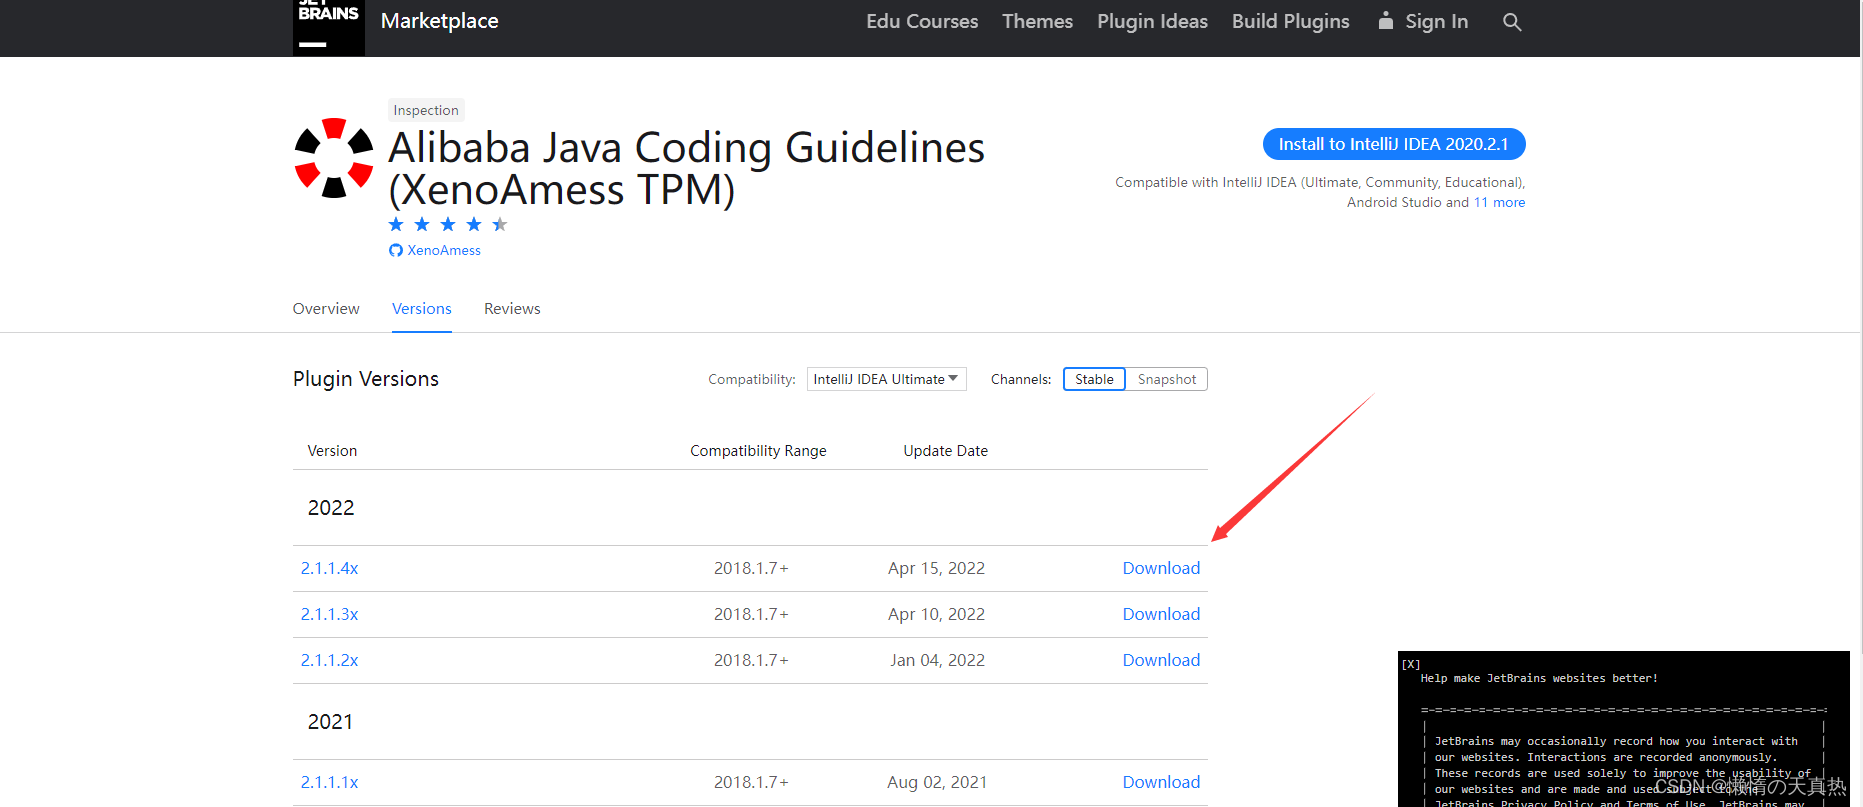Open Marketplace home link
Image resolution: width=1863 pixels, height=807 pixels.
[x=439, y=21]
